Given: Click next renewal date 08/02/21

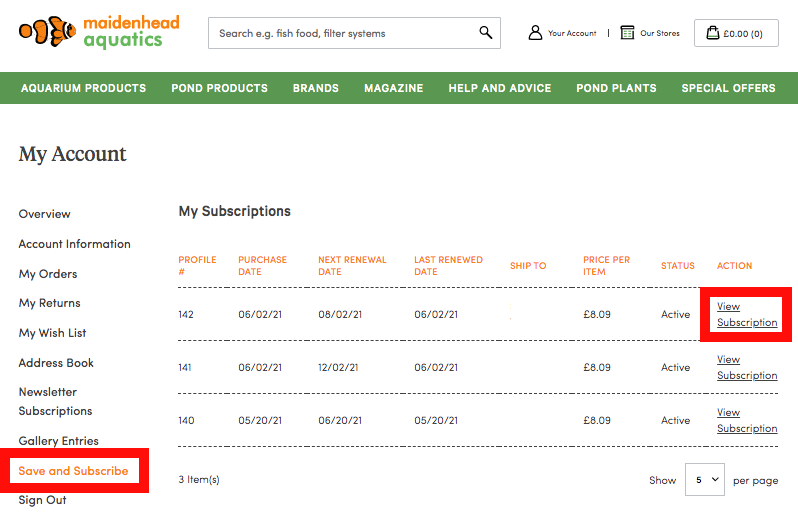Looking at the screenshot, I should point(340,314).
